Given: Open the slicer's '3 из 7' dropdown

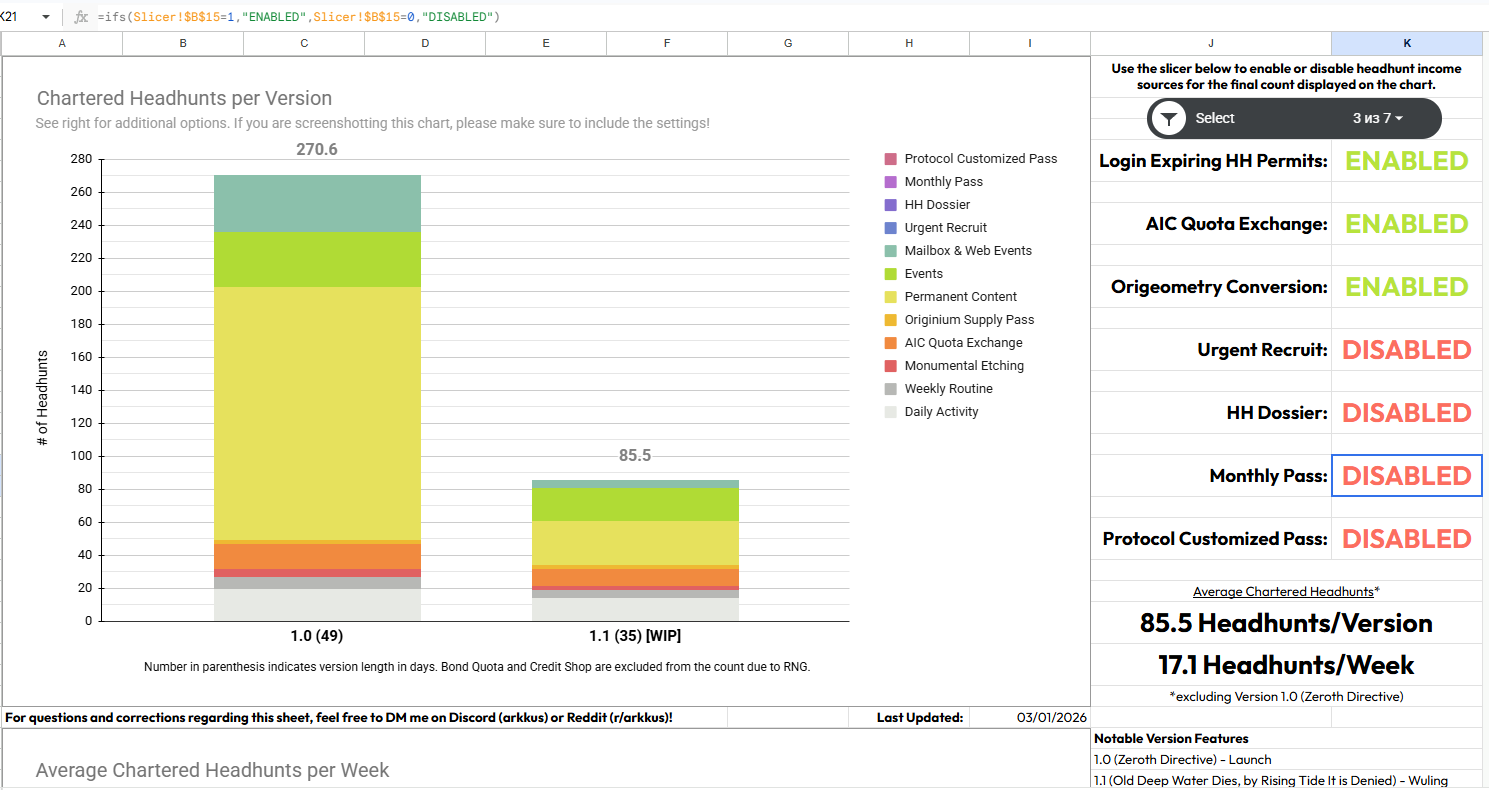Looking at the screenshot, I should tap(1378, 118).
